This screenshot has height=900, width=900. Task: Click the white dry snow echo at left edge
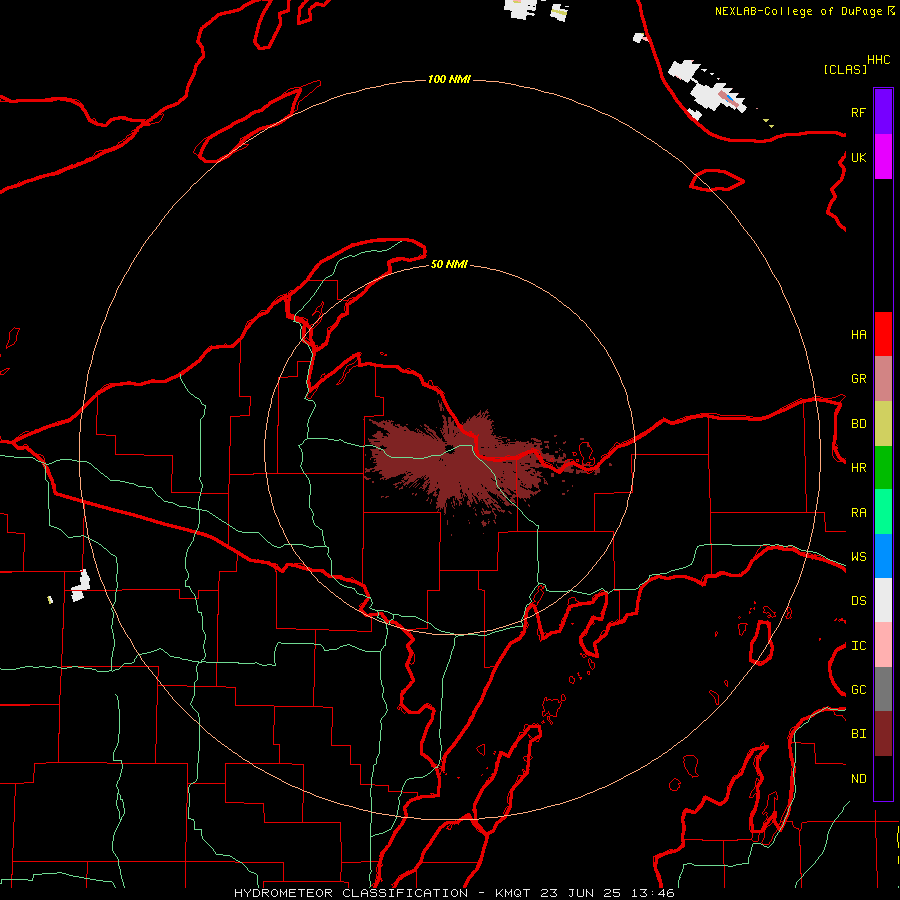coord(81,586)
